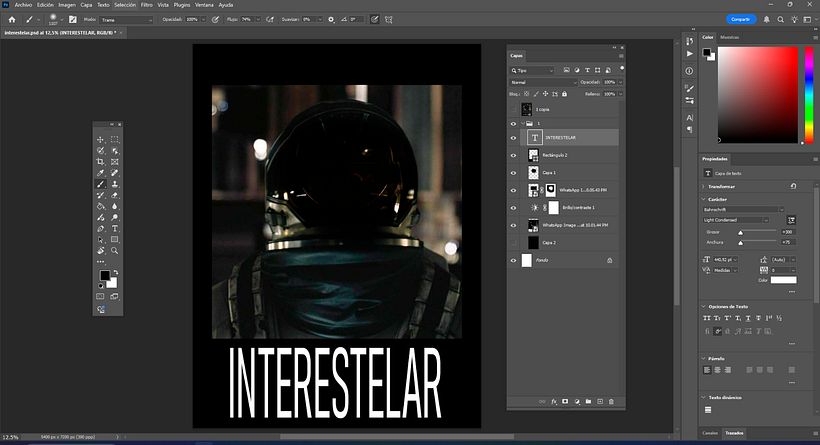Collapse the Párrafo section
This screenshot has height=445, width=820.
(704, 359)
